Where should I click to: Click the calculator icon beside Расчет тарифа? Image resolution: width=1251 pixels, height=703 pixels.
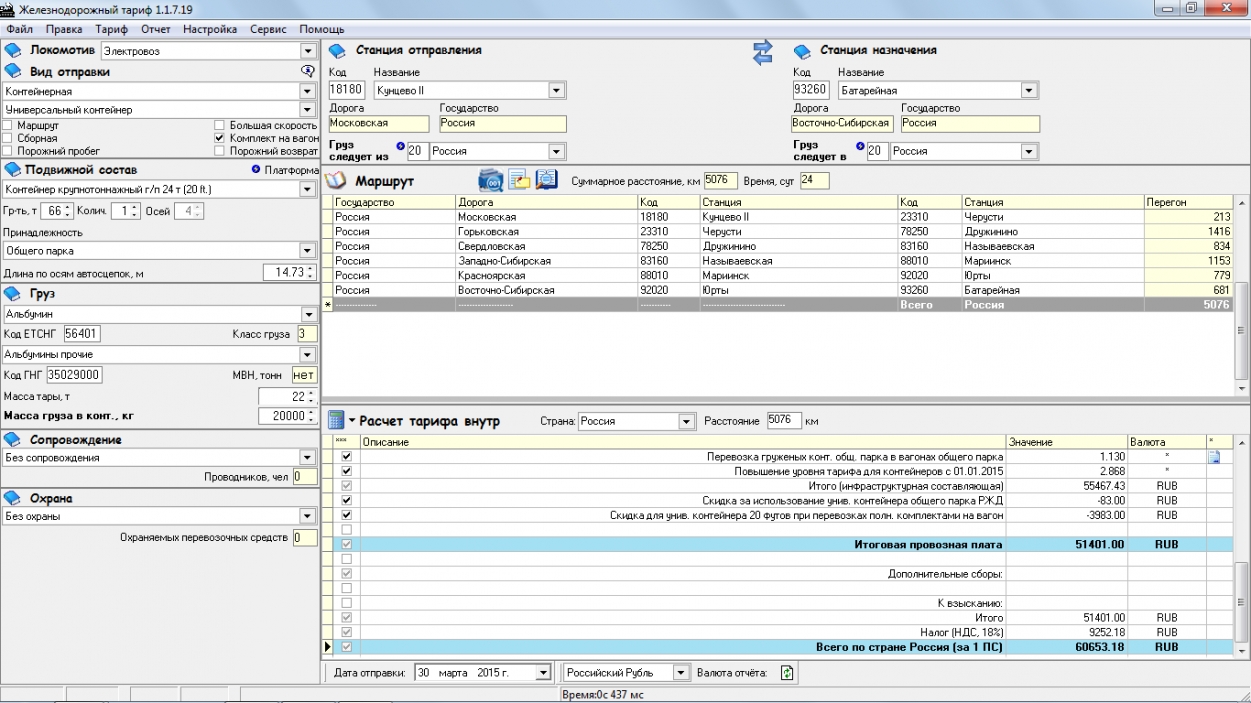336,421
